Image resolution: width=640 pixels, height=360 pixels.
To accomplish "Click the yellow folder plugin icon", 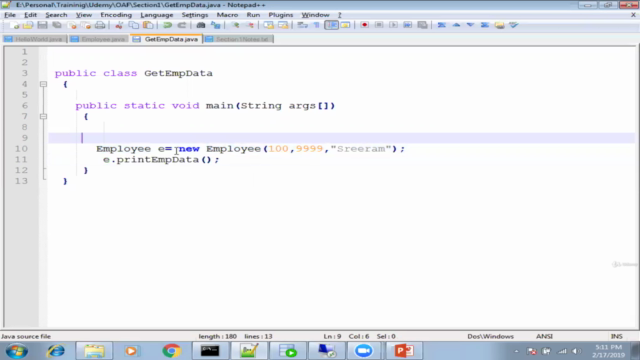I will [499, 25].
